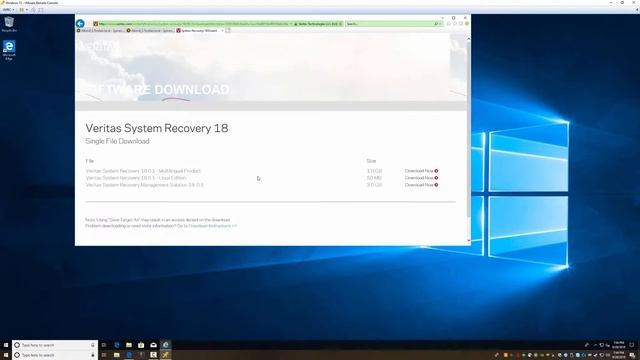Open Microsoft Store in the upper VM taskbar
The width and height of the screenshot is (640, 360).
click(141, 345)
